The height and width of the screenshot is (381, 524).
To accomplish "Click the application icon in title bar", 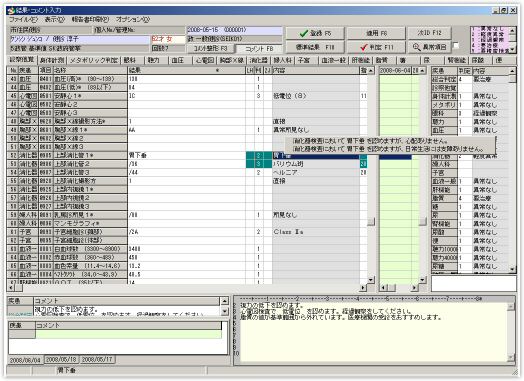I will 11,10.
